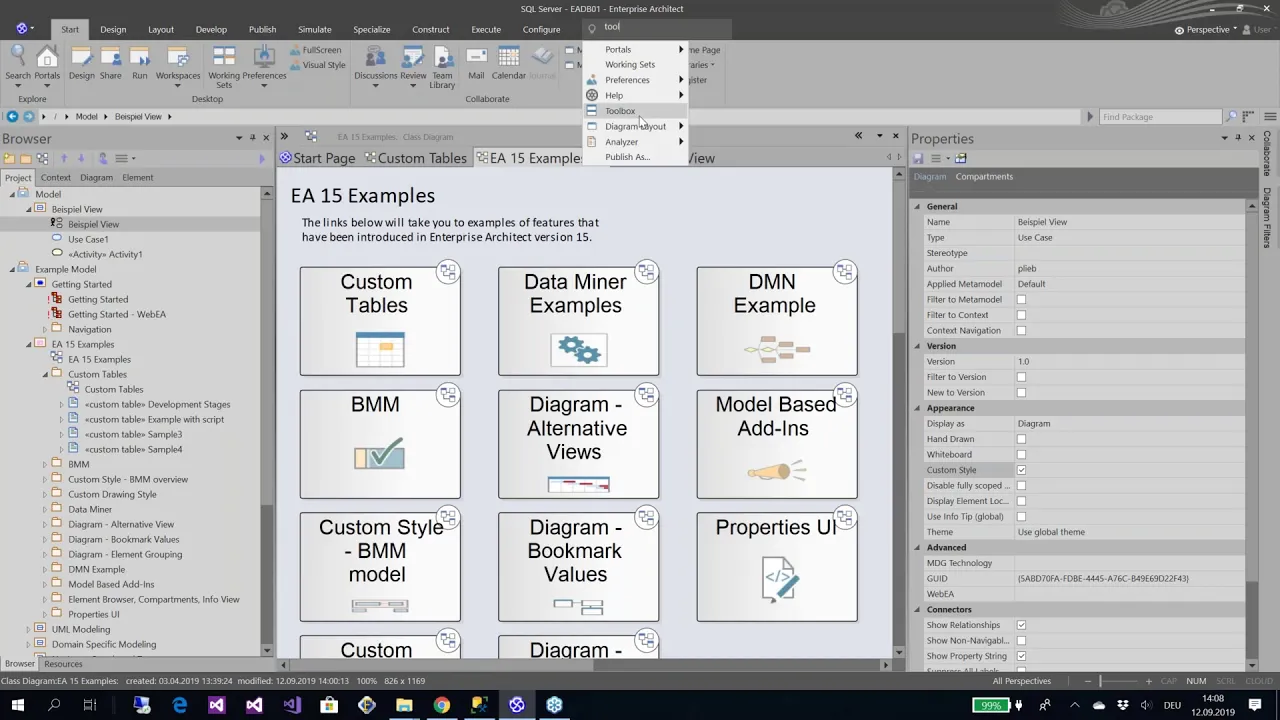Screen dimensions: 1280x720
Task: Uncheck the Show Relationships checkbox
Action: [x=1021, y=625]
